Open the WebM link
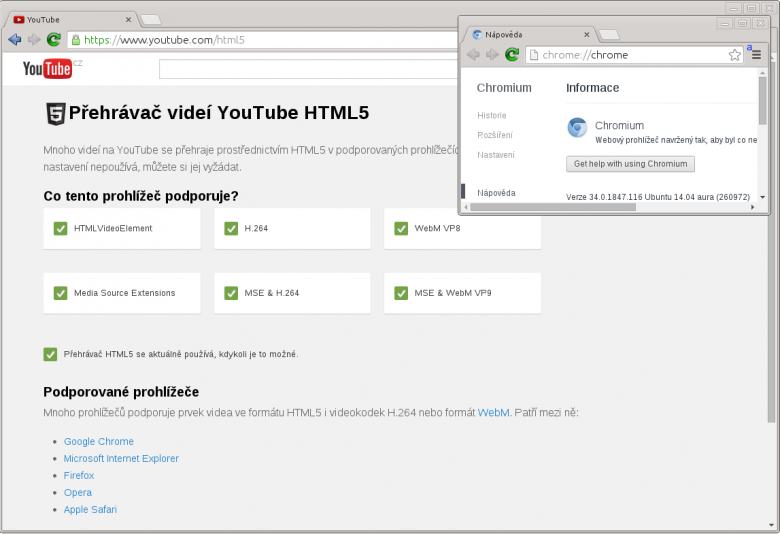The image size is (780, 534). 493,413
